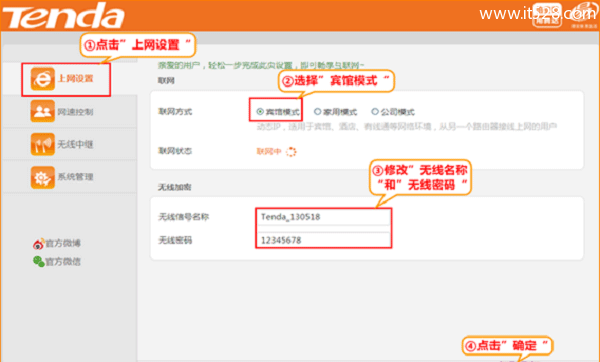Select the 网速控制 menu label
Image resolution: width=600 pixels, height=362 pixels.
coord(75,112)
